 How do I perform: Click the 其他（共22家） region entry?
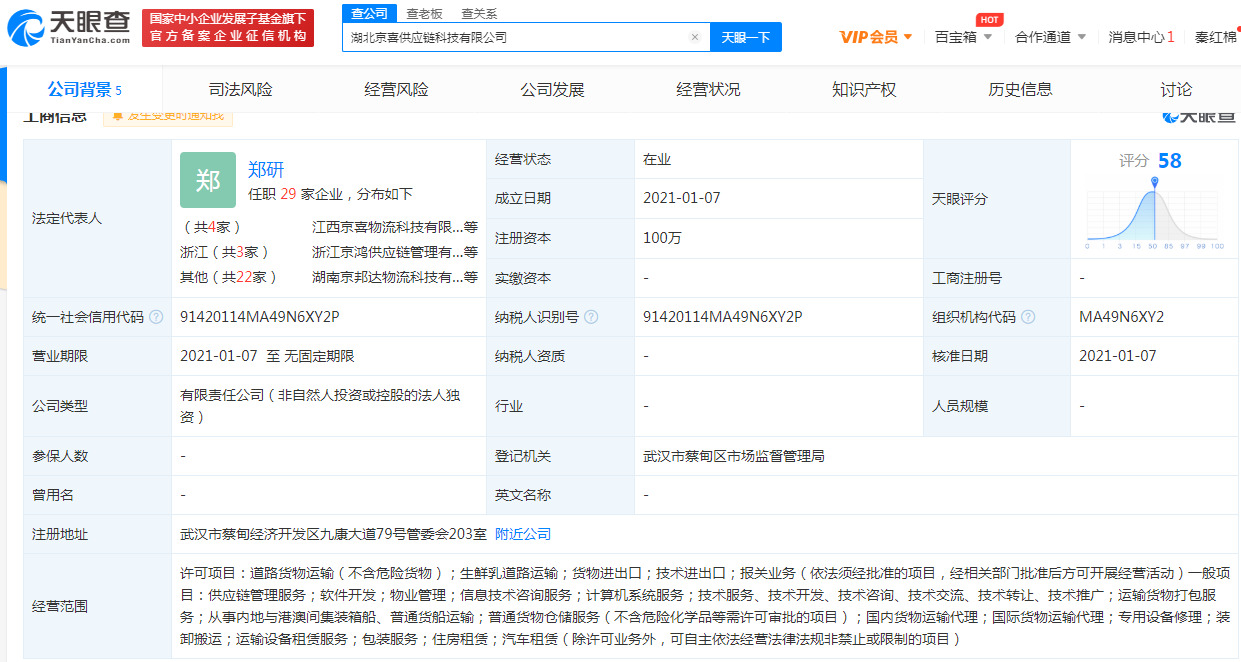[x=229, y=277]
